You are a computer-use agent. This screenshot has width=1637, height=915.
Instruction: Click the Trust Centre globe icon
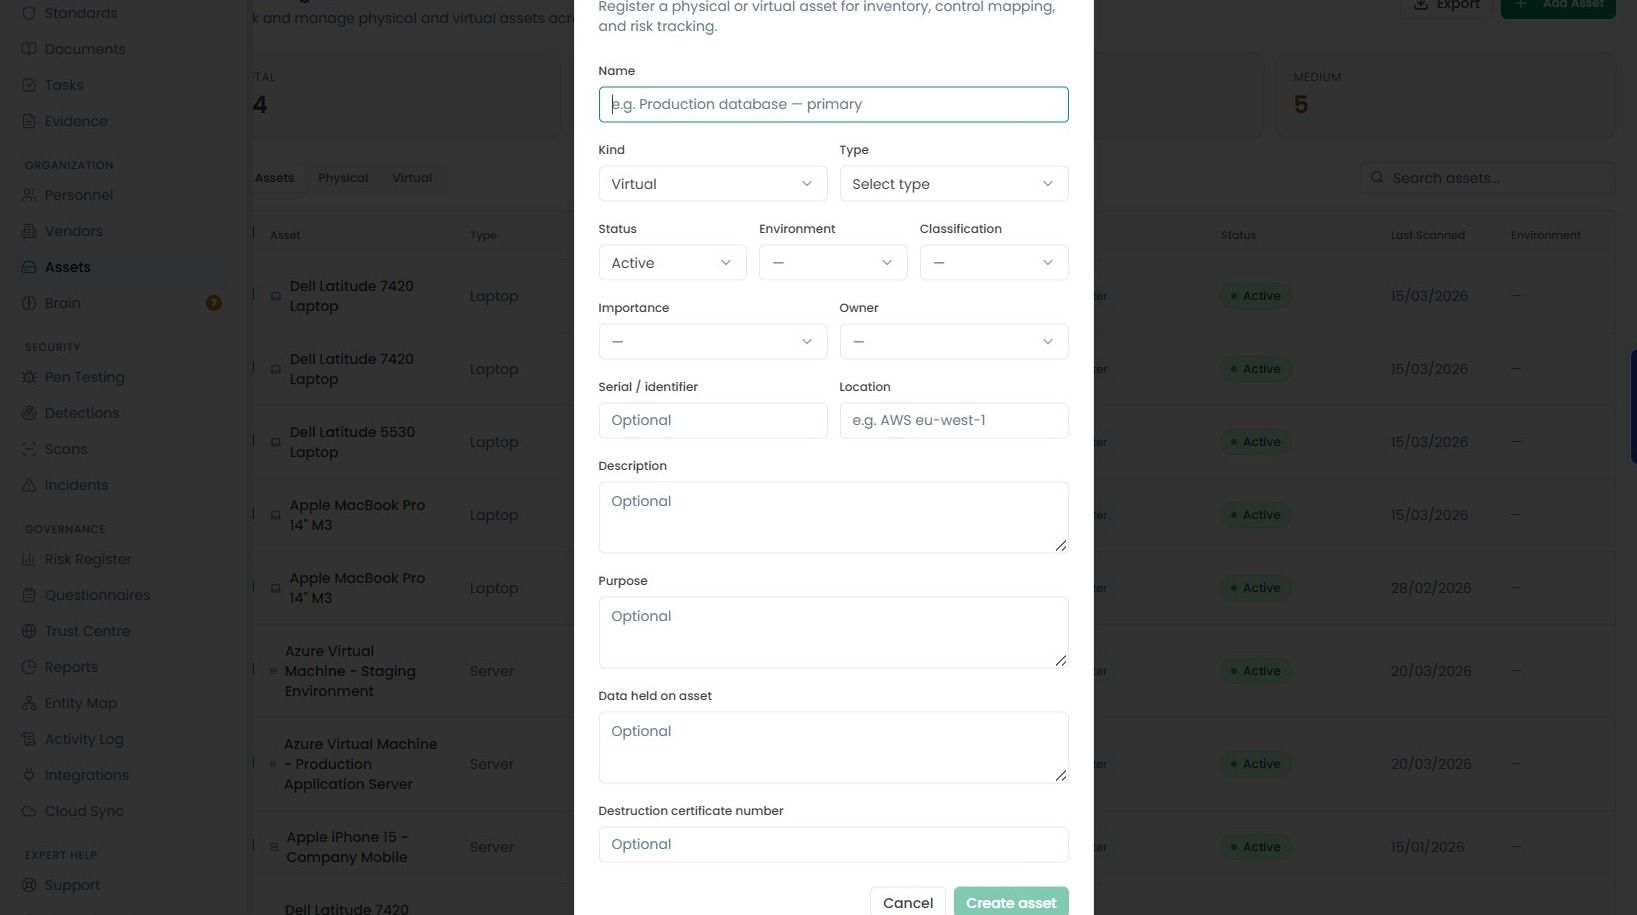click(29, 631)
